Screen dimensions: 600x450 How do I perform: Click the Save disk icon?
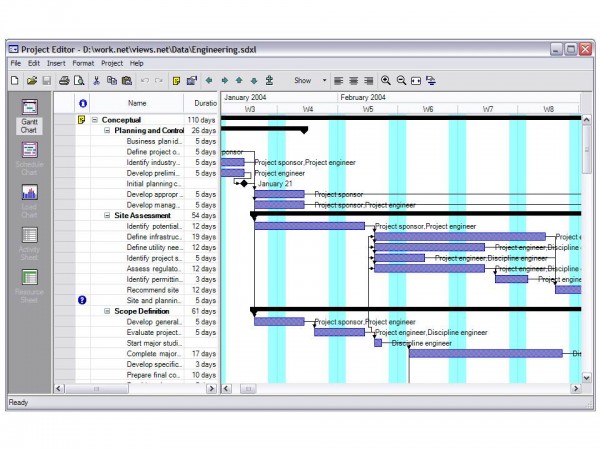point(47,80)
